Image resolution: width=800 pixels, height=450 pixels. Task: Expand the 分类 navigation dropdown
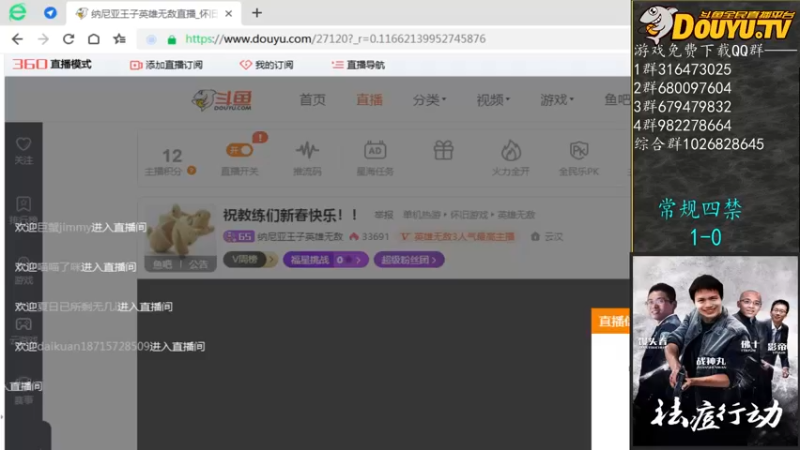[429, 100]
